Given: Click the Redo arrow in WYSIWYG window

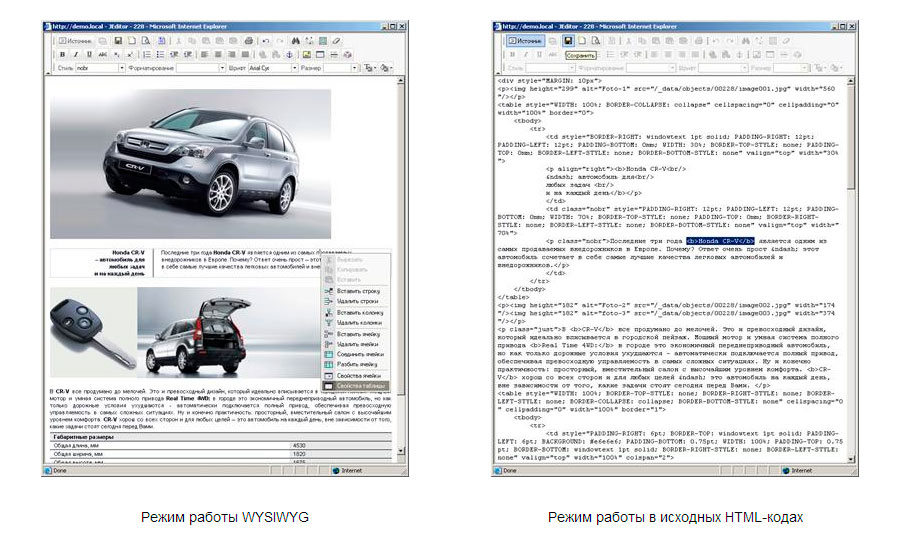Looking at the screenshot, I should 280,41.
